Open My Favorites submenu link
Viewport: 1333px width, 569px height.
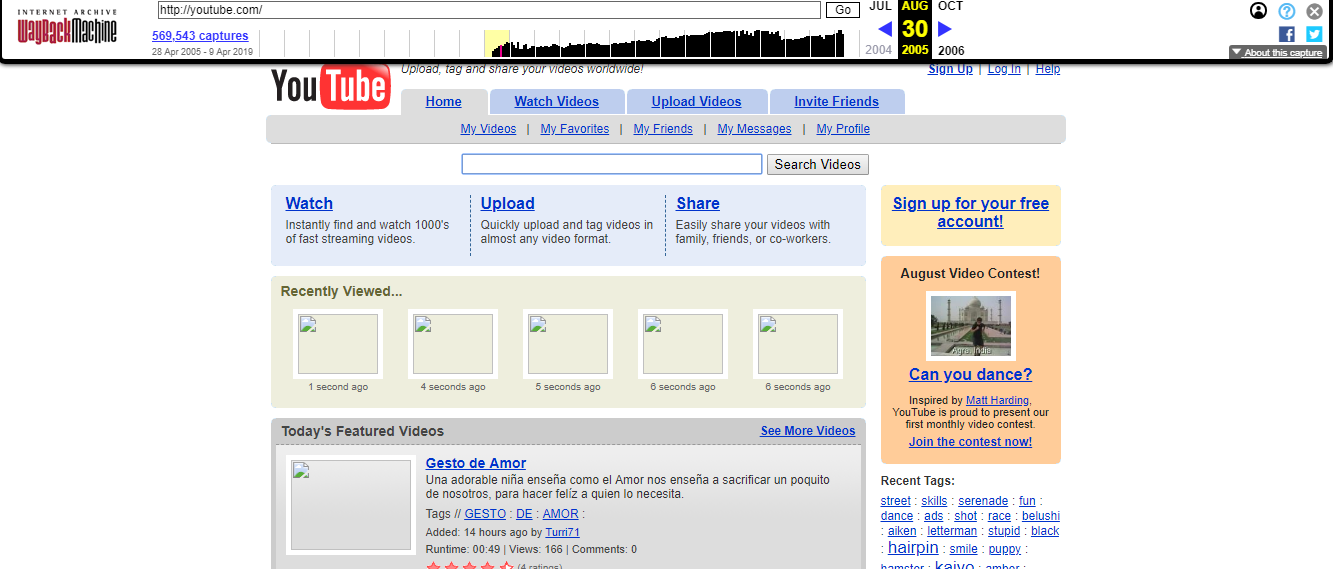coord(575,129)
